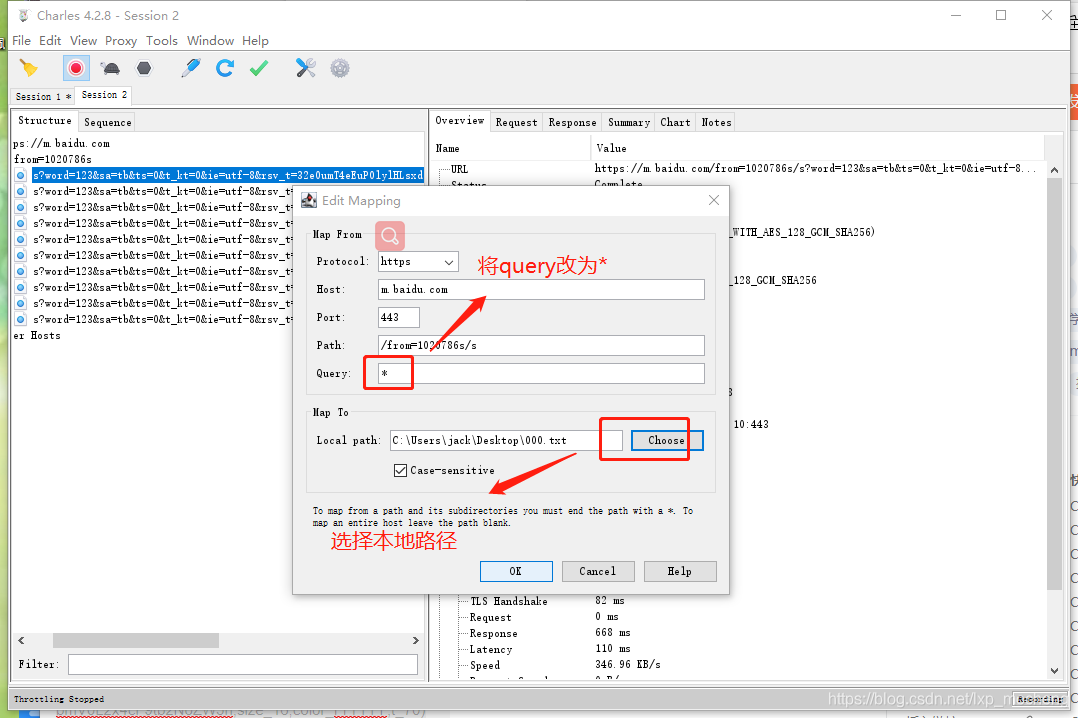Click the Cancel button in Edit Mapping

[597, 572]
